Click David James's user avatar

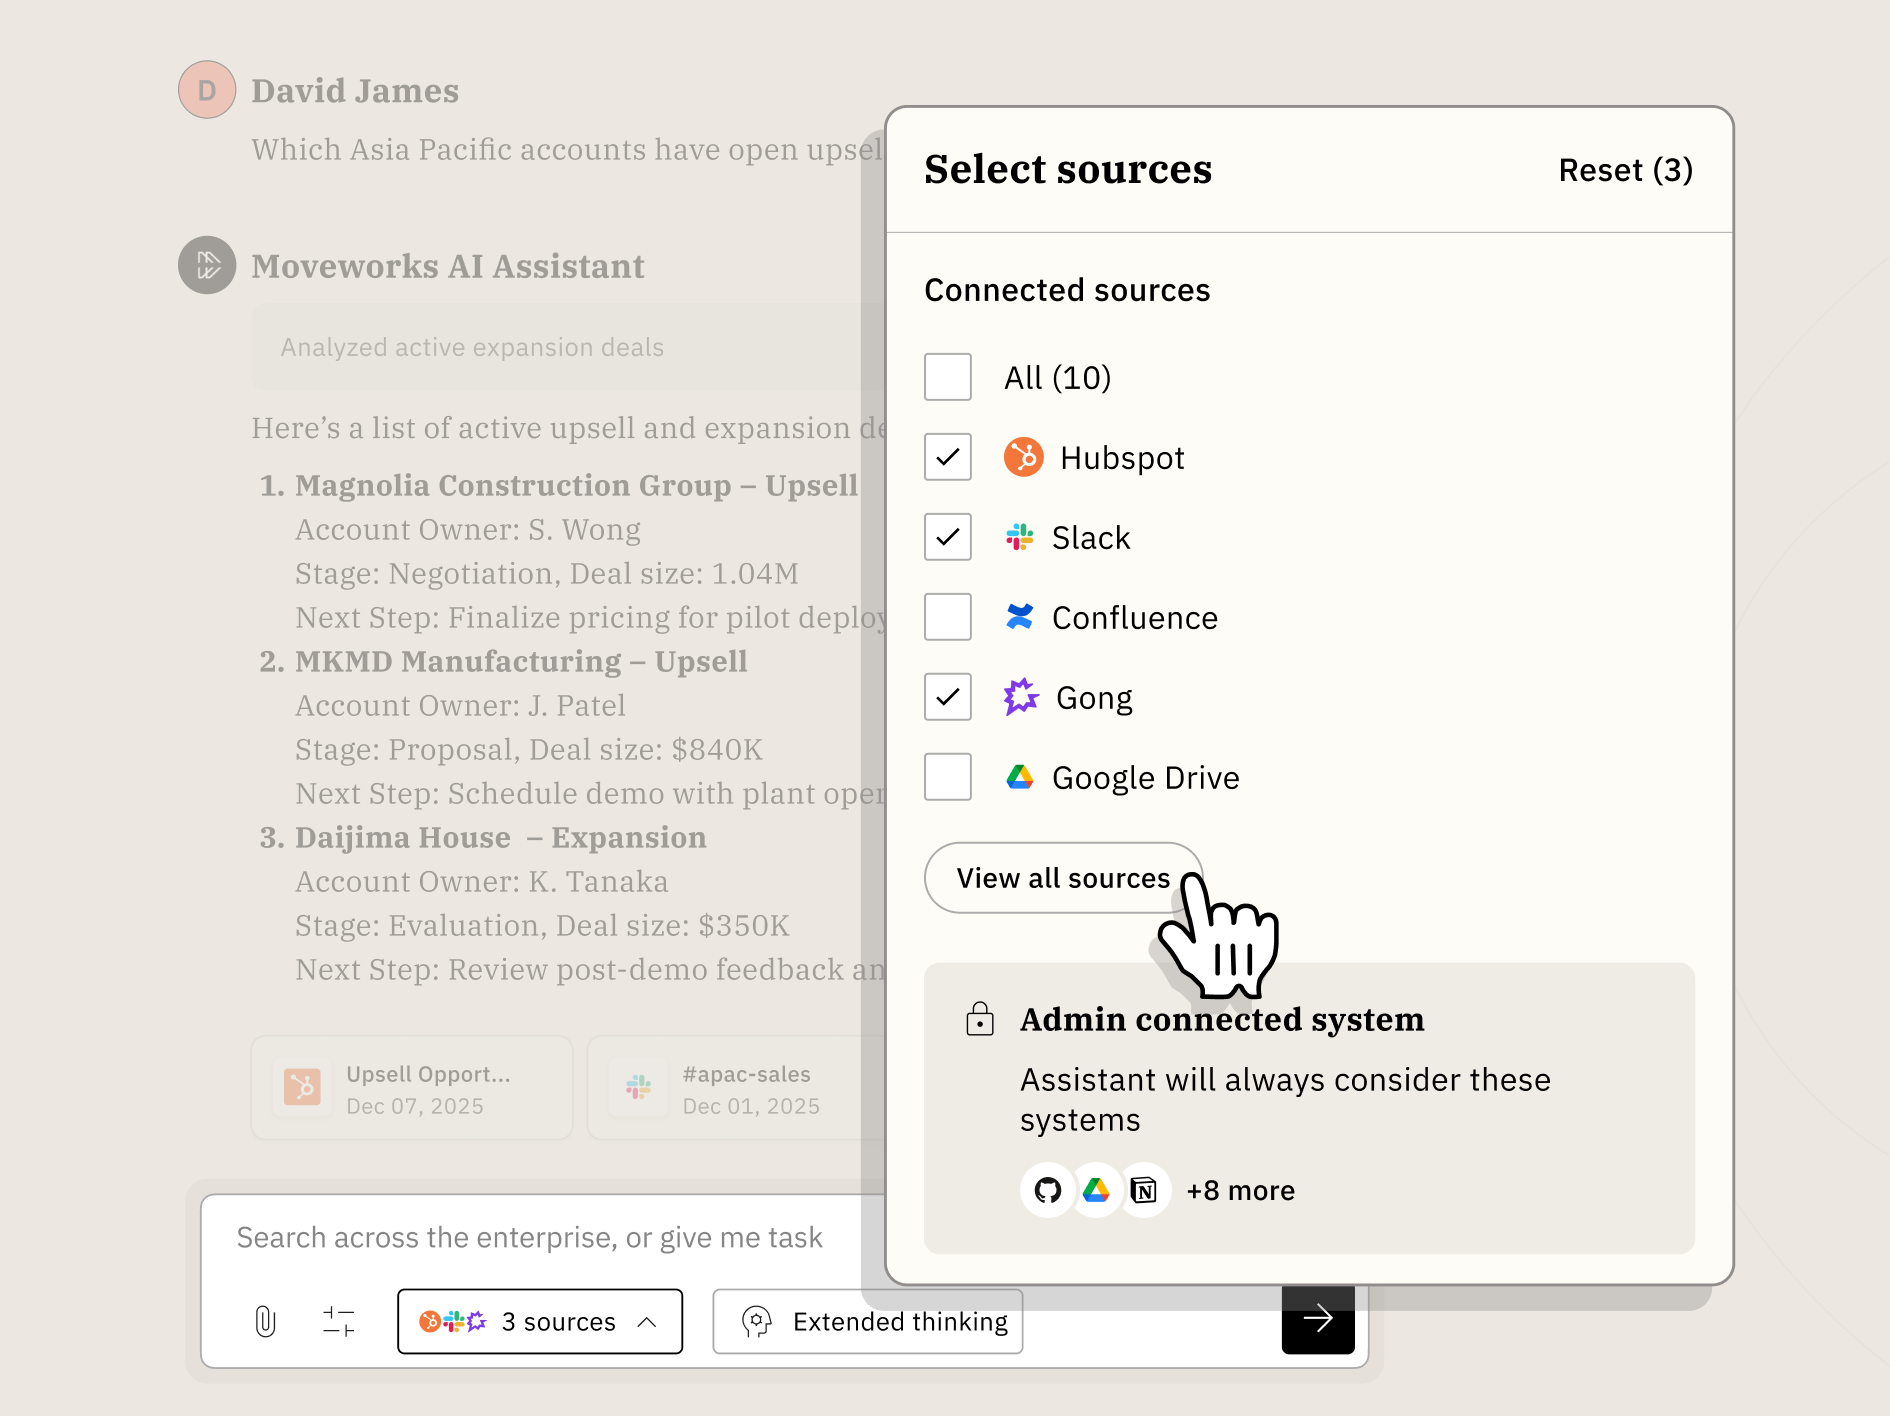pyautogui.click(x=207, y=90)
